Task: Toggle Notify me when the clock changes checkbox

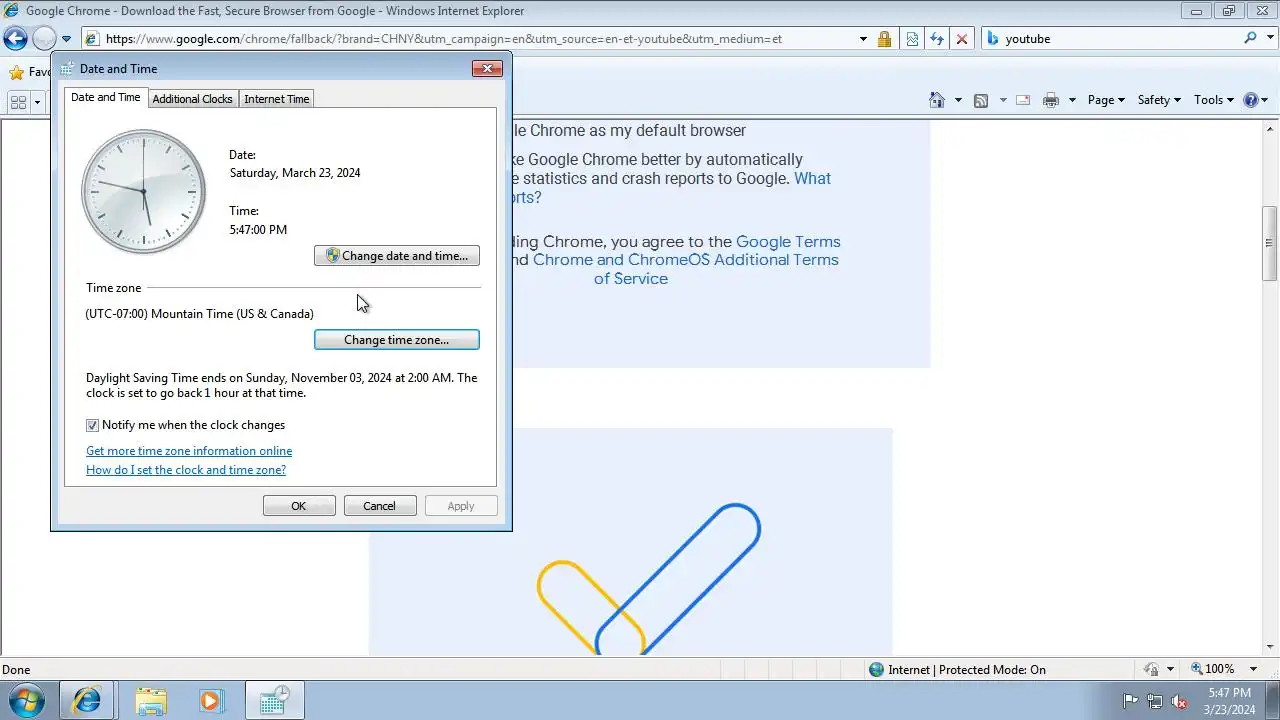Action: (92, 425)
